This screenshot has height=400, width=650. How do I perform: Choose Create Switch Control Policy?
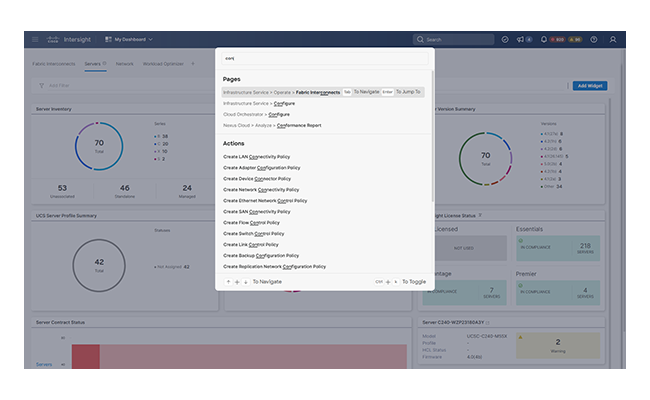(254, 234)
